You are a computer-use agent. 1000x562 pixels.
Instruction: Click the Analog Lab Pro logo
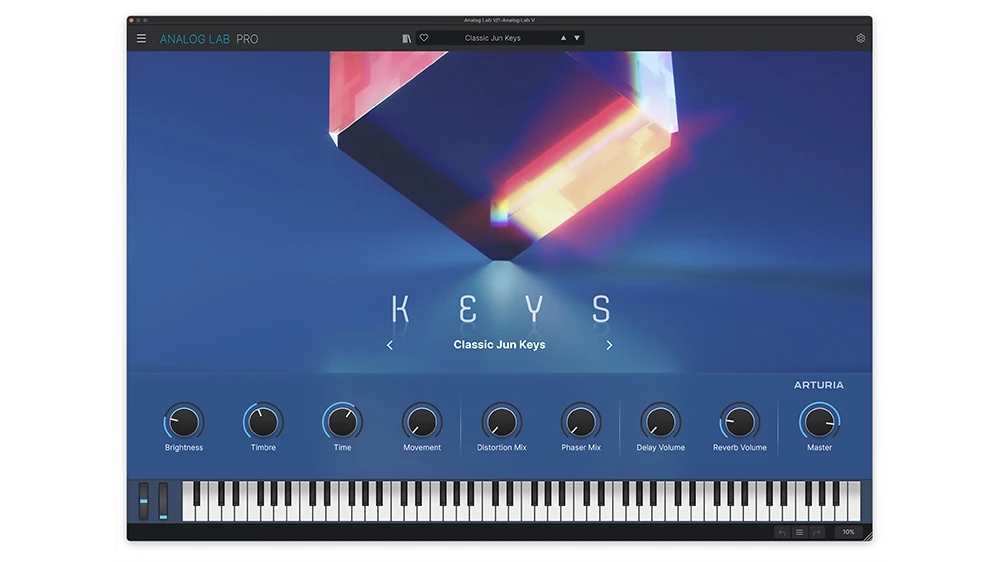pos(209,39)
